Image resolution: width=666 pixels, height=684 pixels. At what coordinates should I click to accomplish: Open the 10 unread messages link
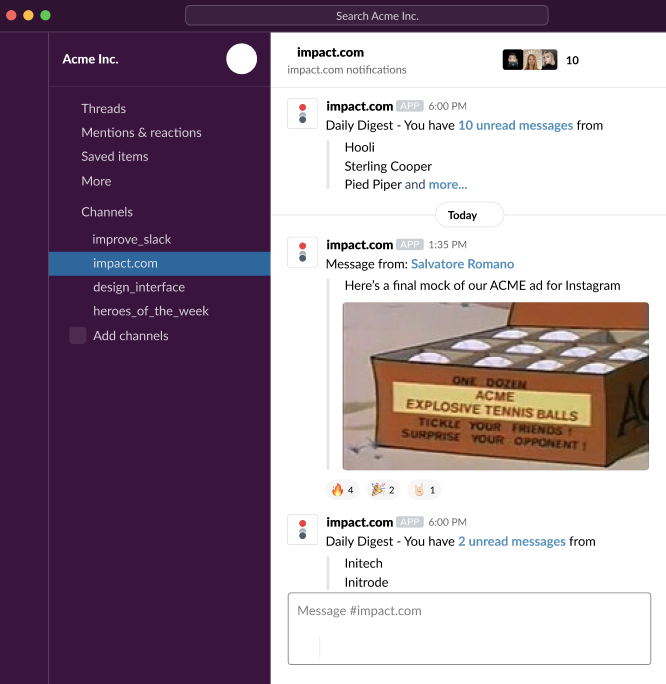515,125
